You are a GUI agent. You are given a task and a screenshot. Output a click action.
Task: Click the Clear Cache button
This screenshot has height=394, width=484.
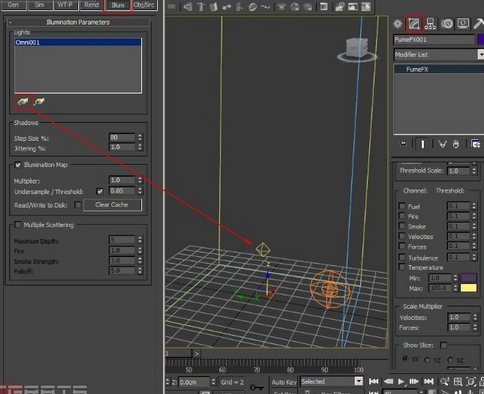(x=112, y=205)
